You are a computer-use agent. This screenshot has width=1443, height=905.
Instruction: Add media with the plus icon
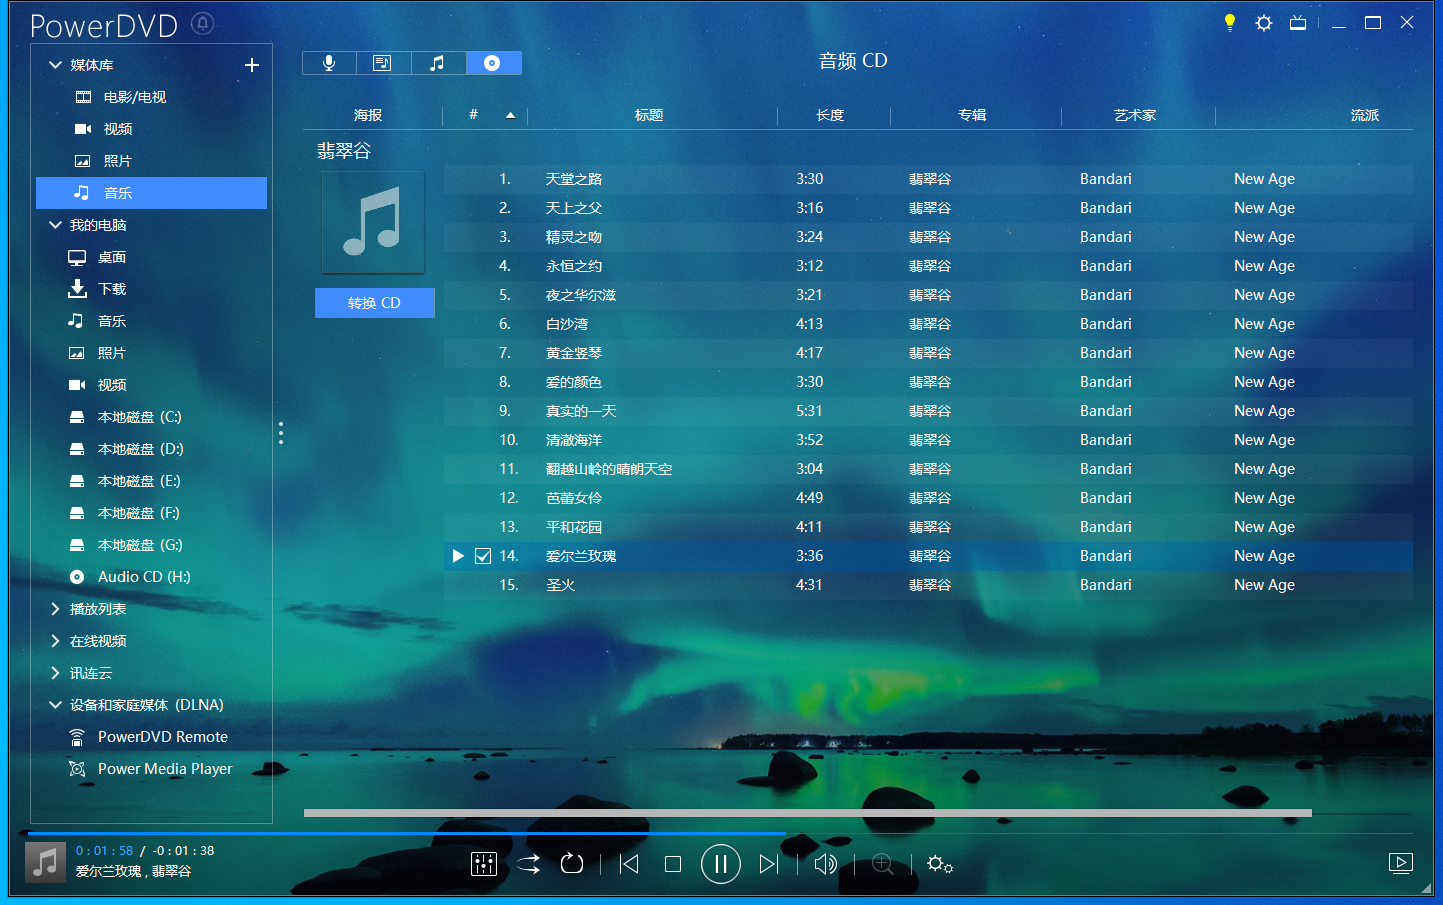252,65
